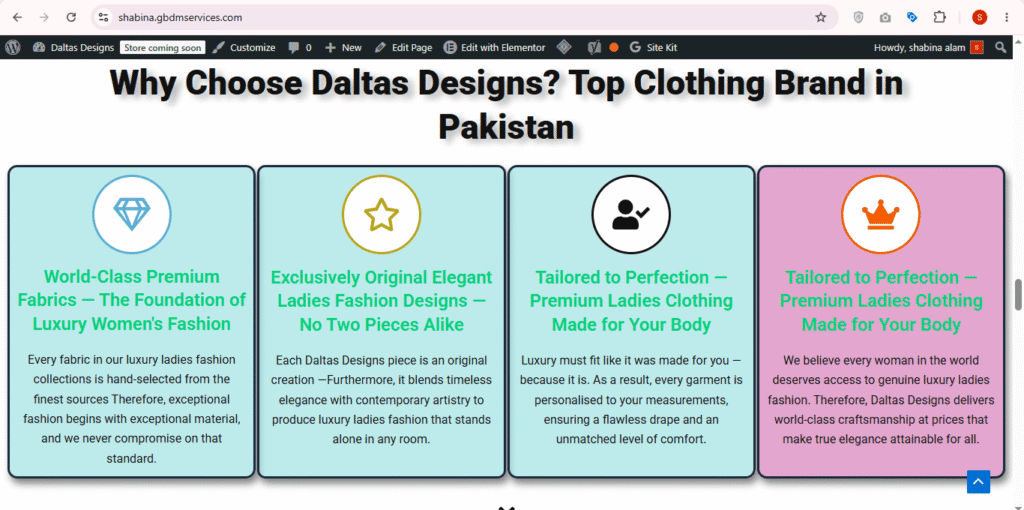
Task: Open the Chrome profile avatar
Action: click(979, 18)
